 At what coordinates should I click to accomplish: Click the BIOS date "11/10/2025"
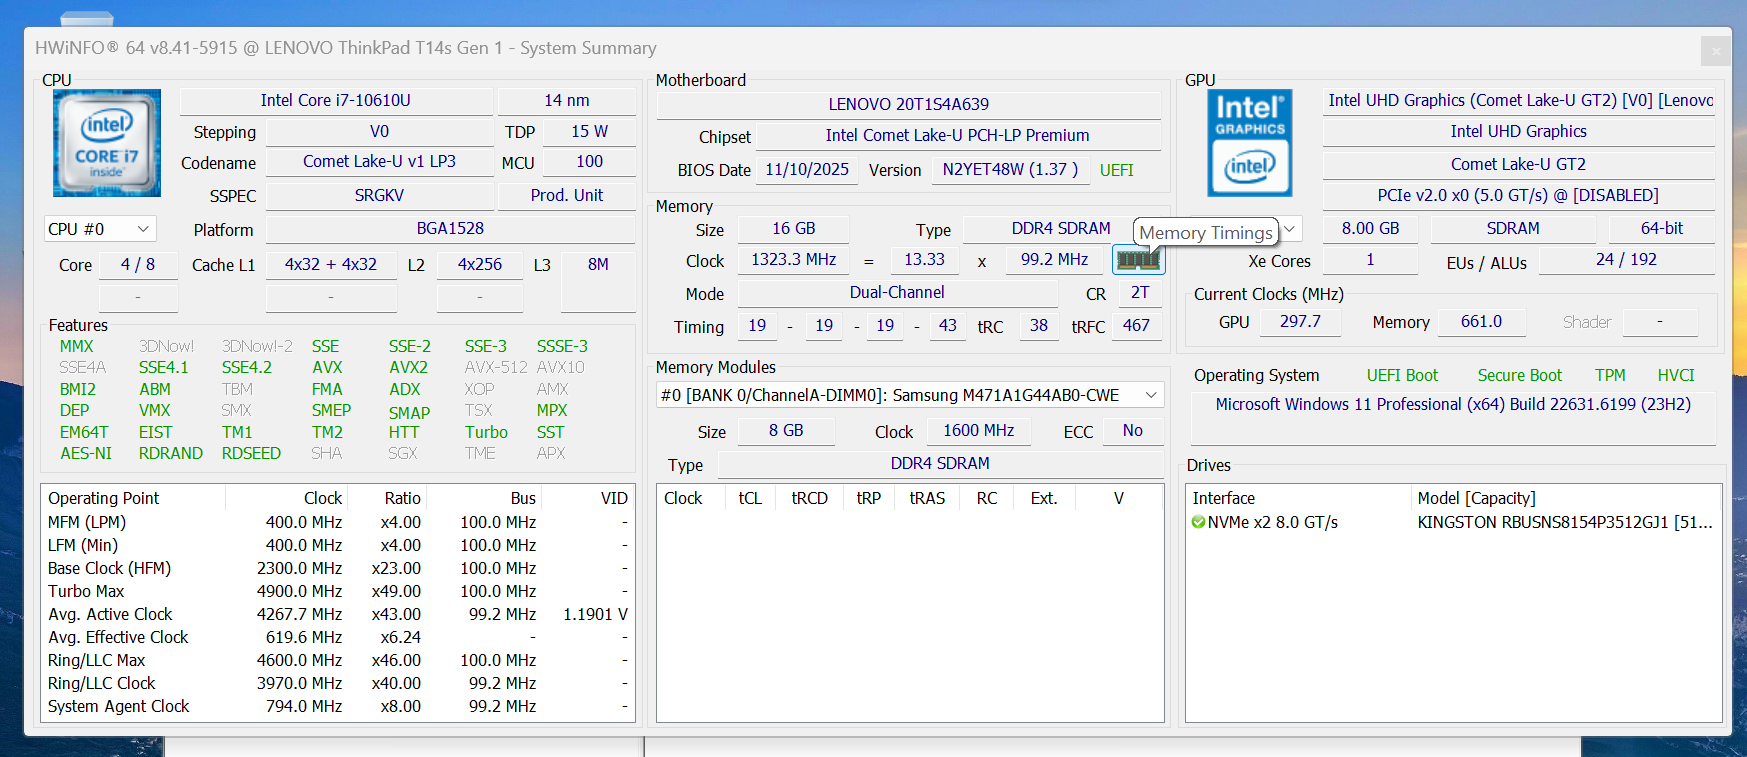(807, 169)
